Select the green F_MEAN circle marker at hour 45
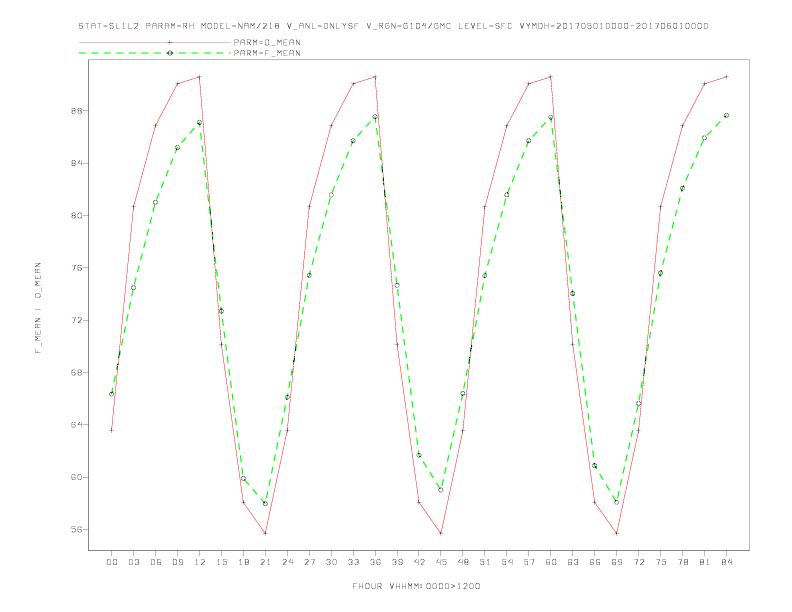Viewport: 792px width, 612px height. click(441, 490)
